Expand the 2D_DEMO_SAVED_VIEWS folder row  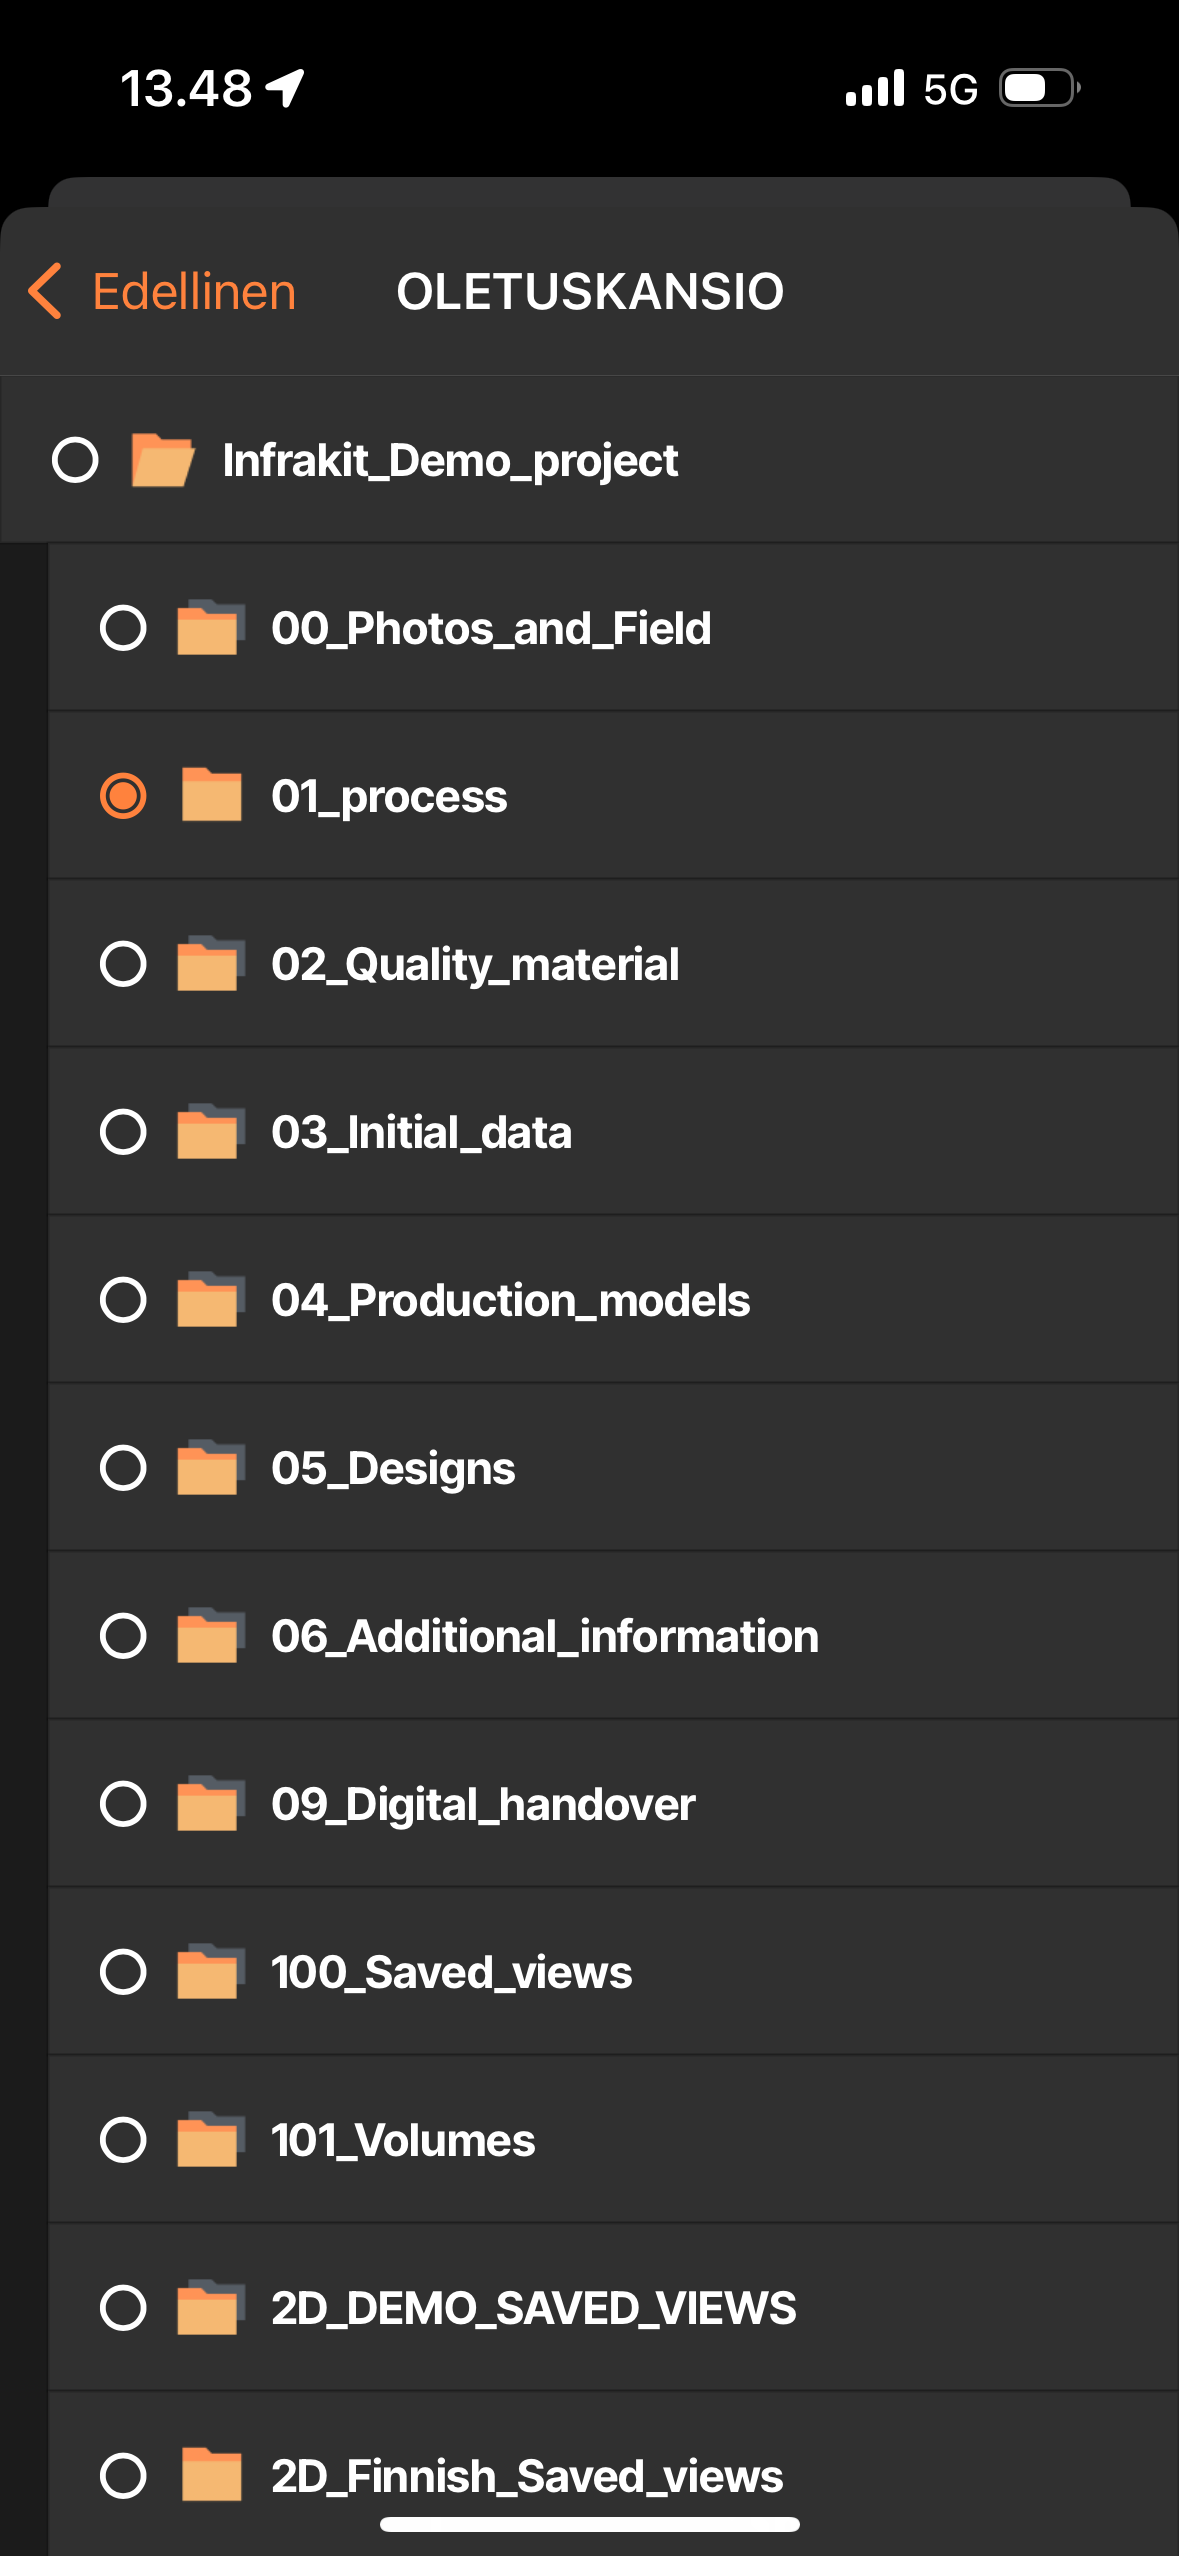pyautogui.click(x=533, y=2308)
